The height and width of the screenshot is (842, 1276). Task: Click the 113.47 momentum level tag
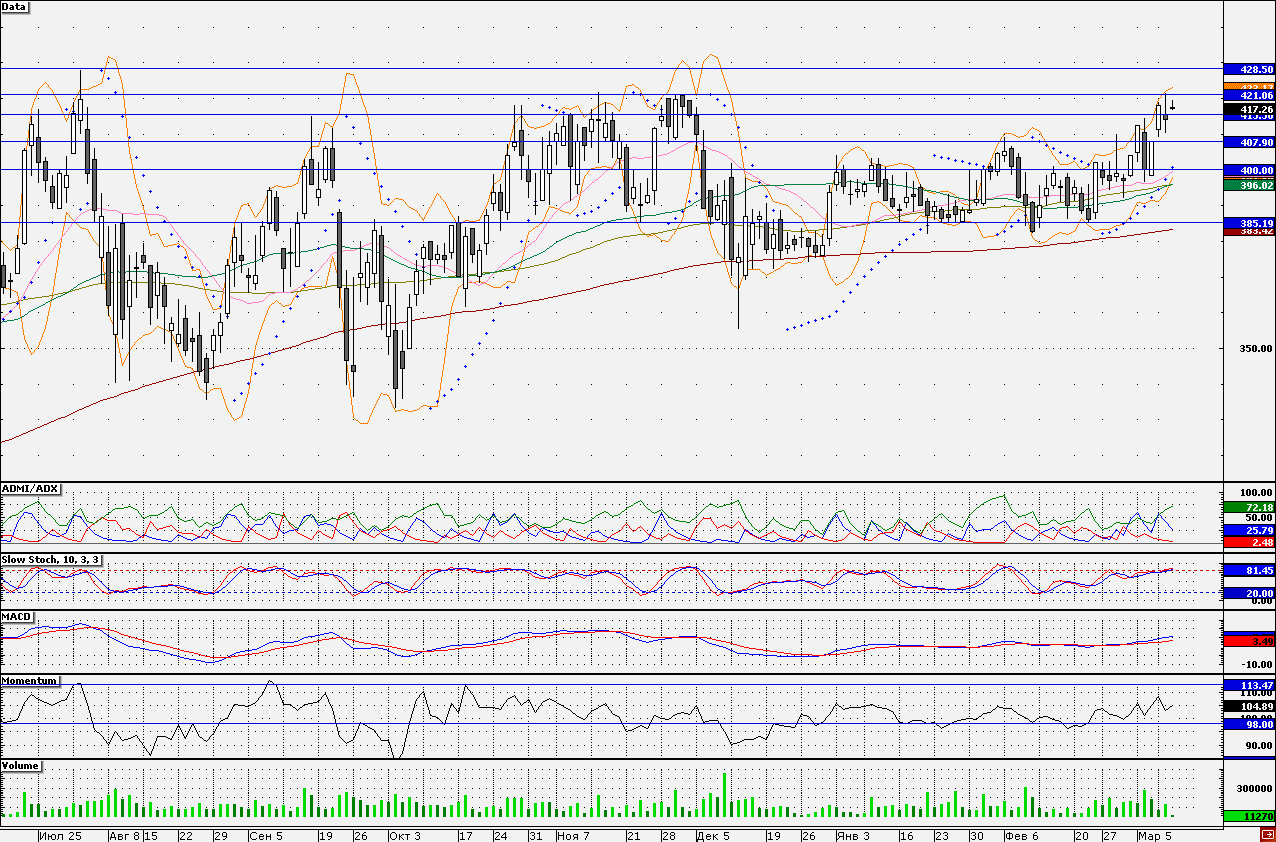(x=1250, y=684)
